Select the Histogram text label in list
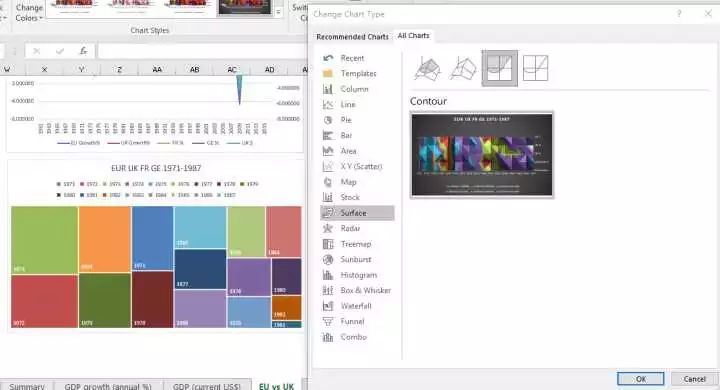The height and width of the screenshot is (390, 720). [x=359, y=275]
